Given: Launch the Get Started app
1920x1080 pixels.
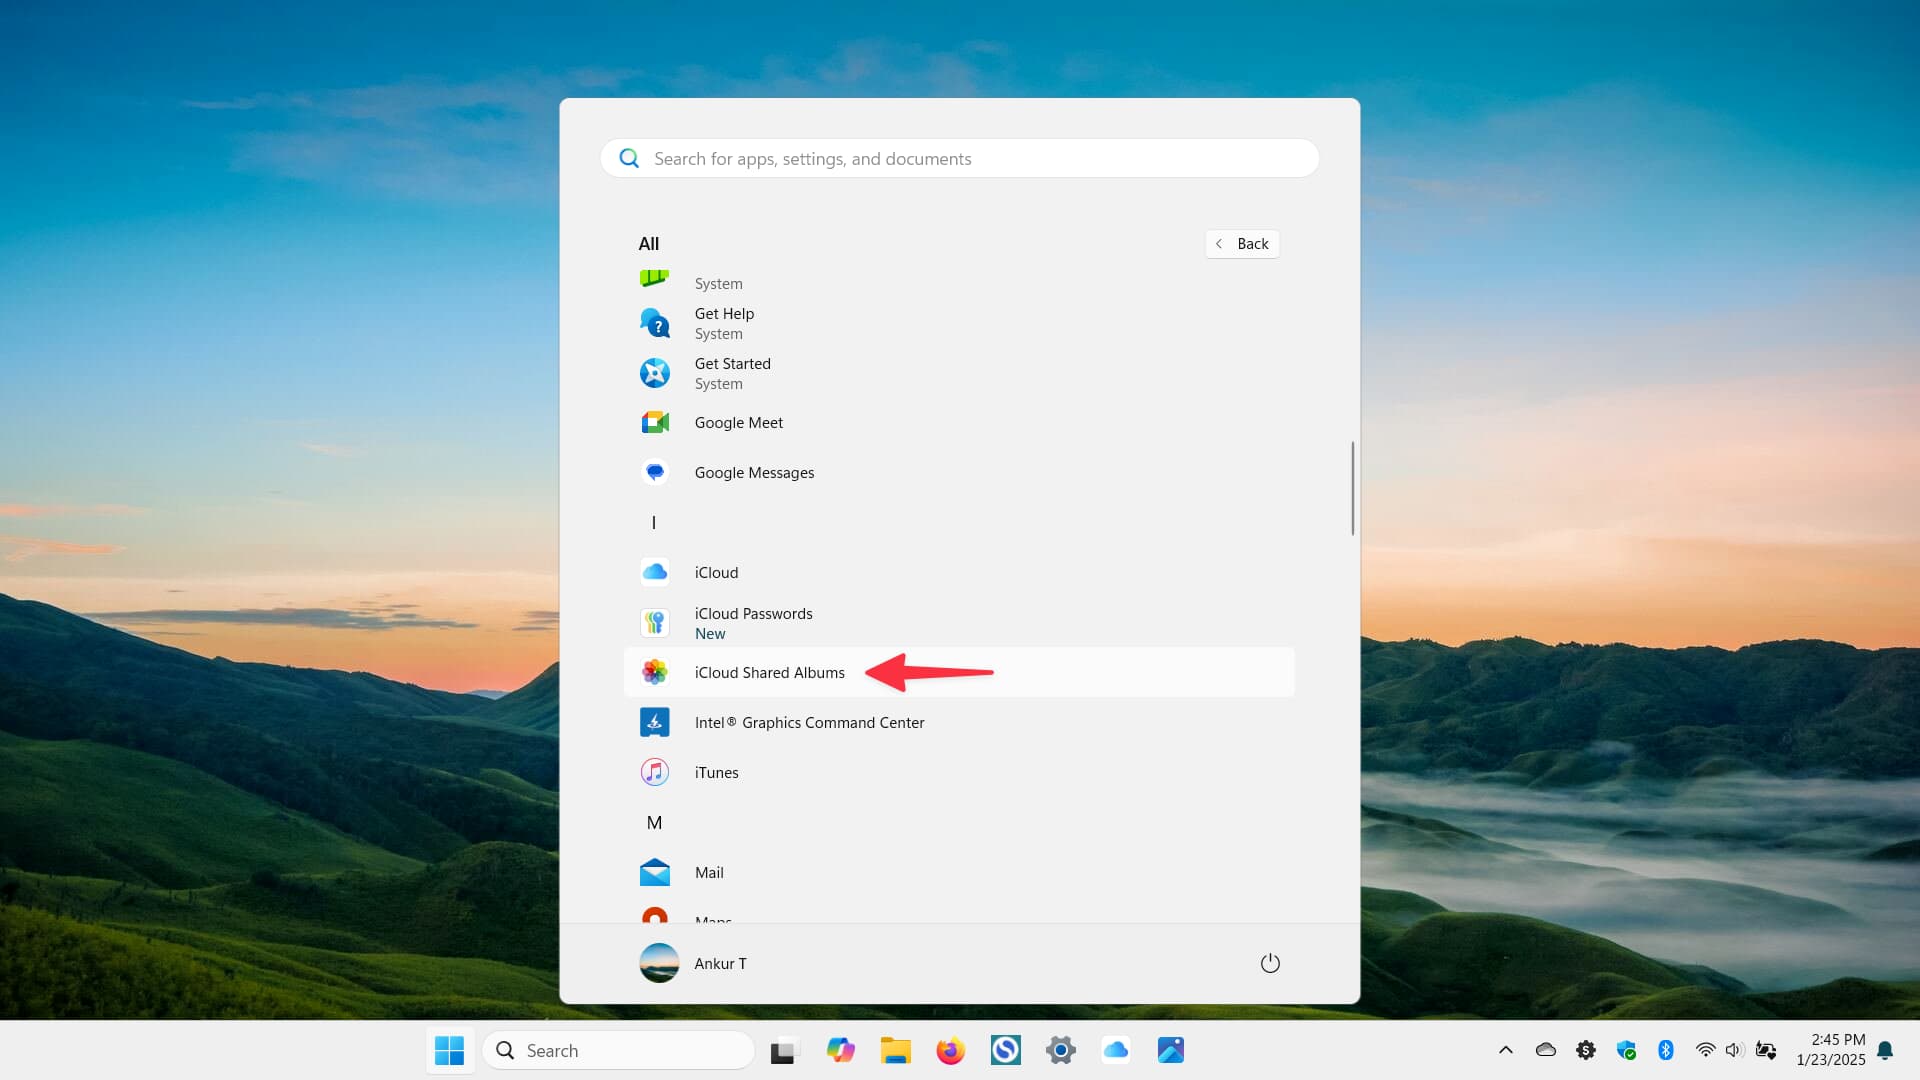Looking at the screenshot, I should (x=958, y=373).
